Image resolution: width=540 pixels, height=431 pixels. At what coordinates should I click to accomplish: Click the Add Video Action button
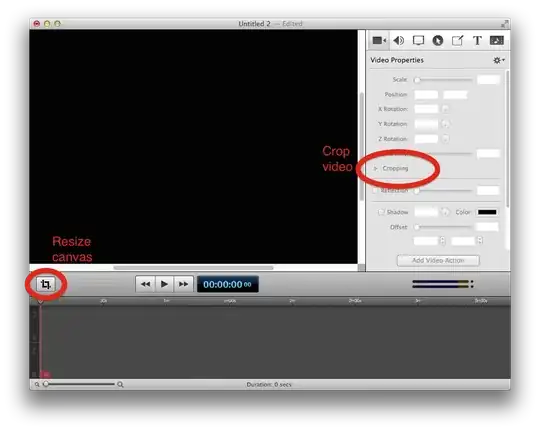(438, 260)
